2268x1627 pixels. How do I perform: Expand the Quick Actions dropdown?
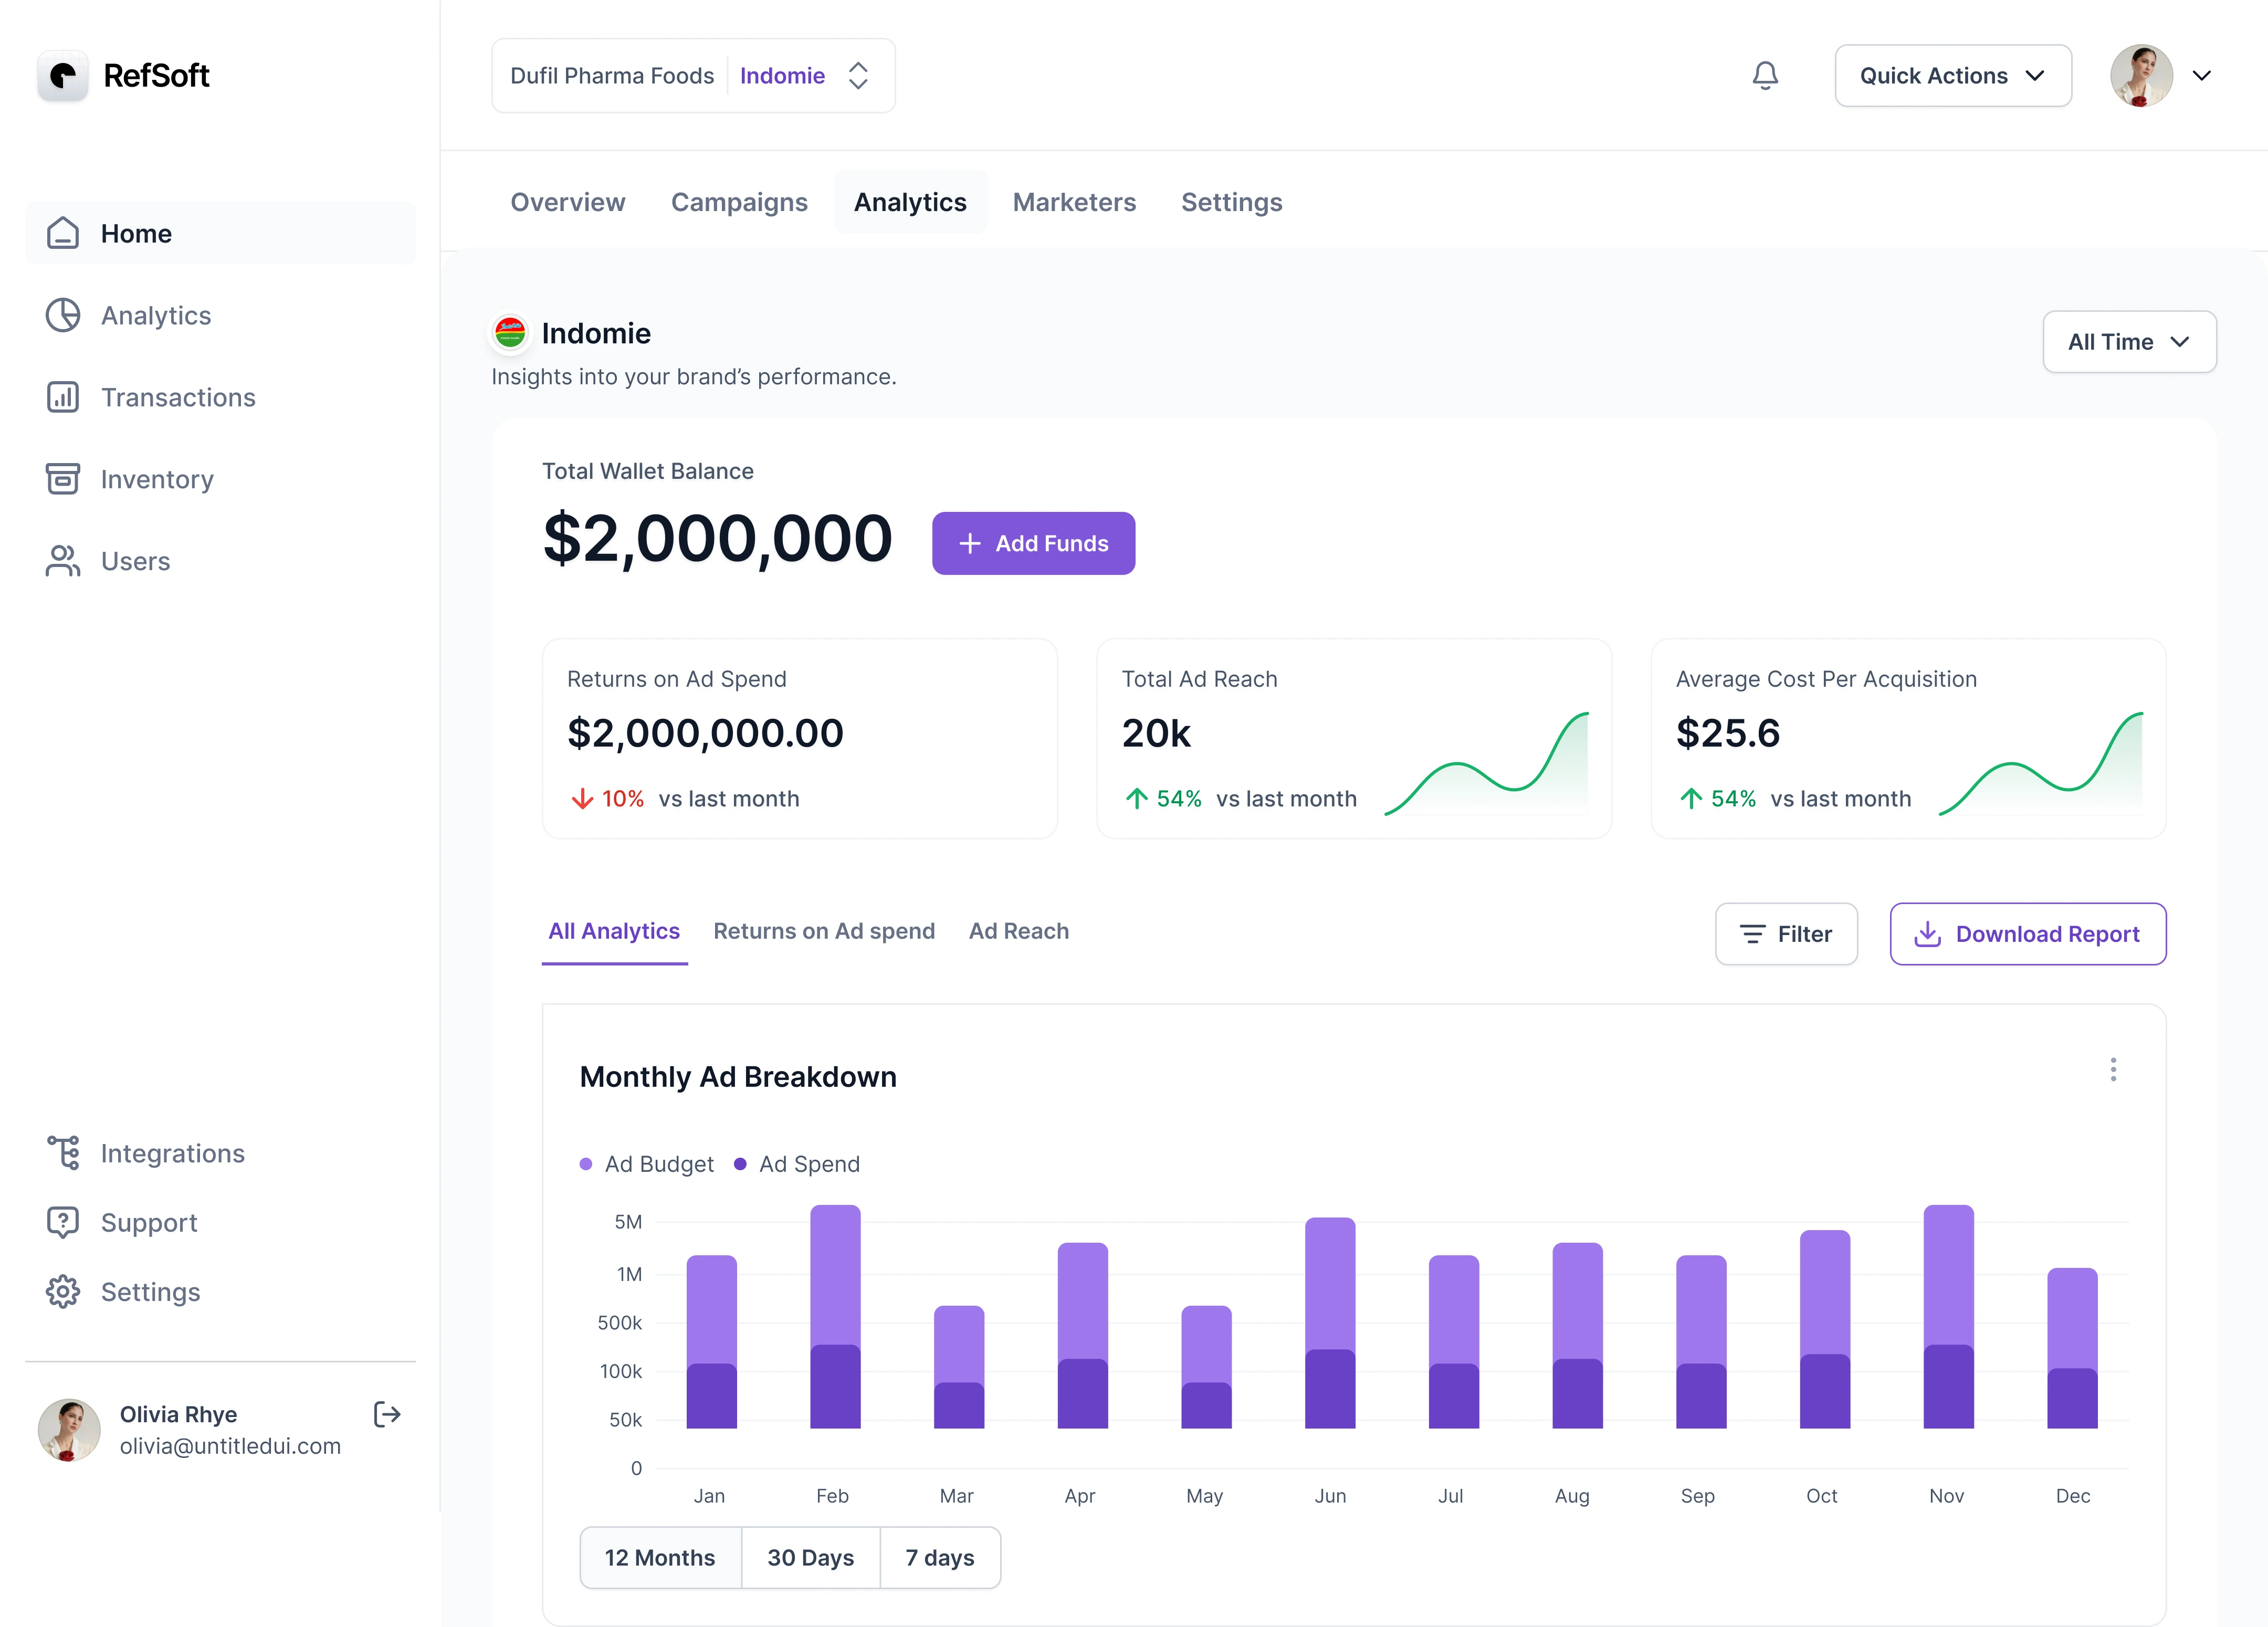[x=1952, y=76]
